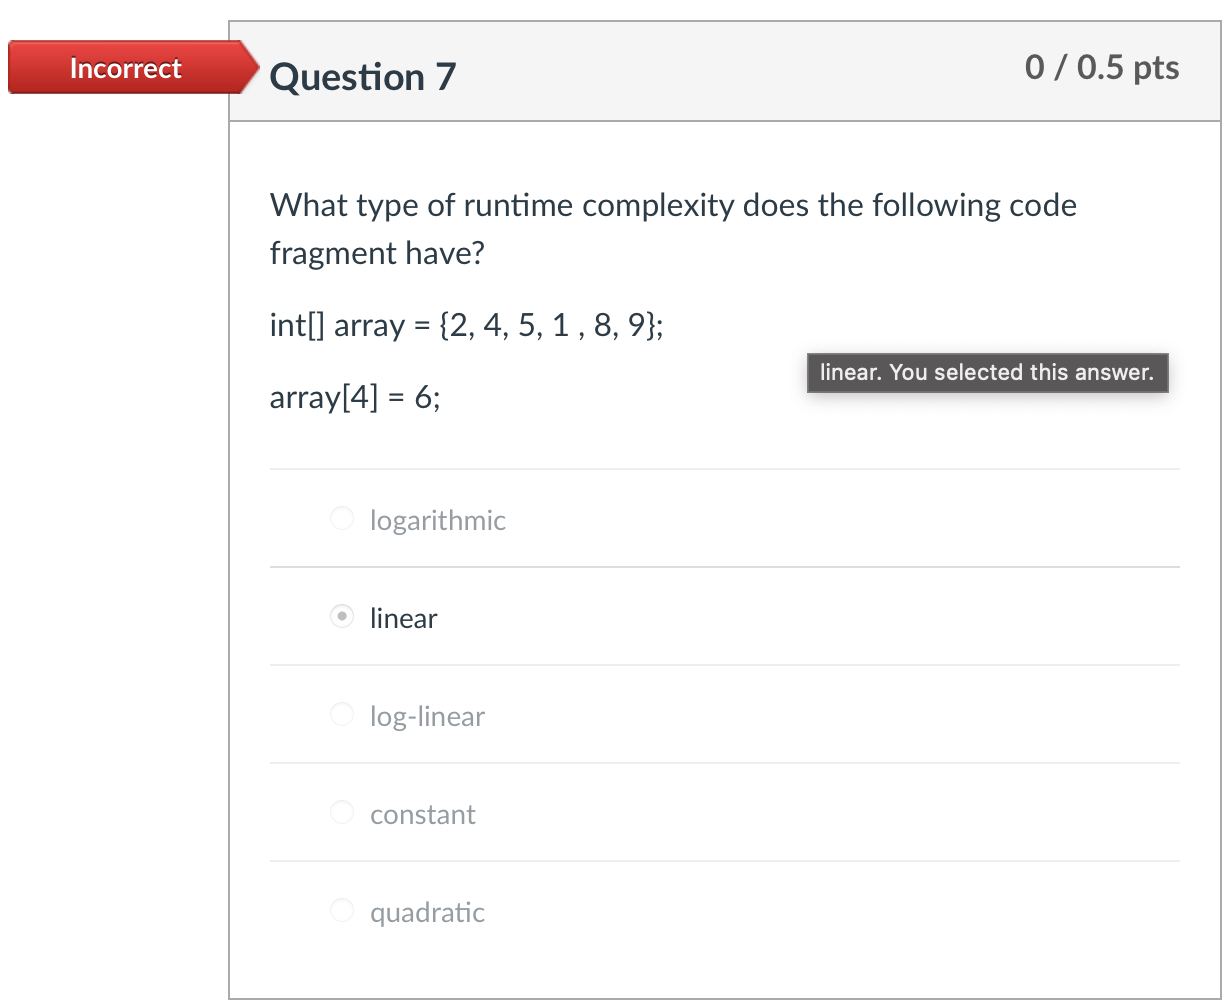Click the question text about runtime complexity
The width and height of the screenshot is (1226, 1002).
(x=672, y=228)
